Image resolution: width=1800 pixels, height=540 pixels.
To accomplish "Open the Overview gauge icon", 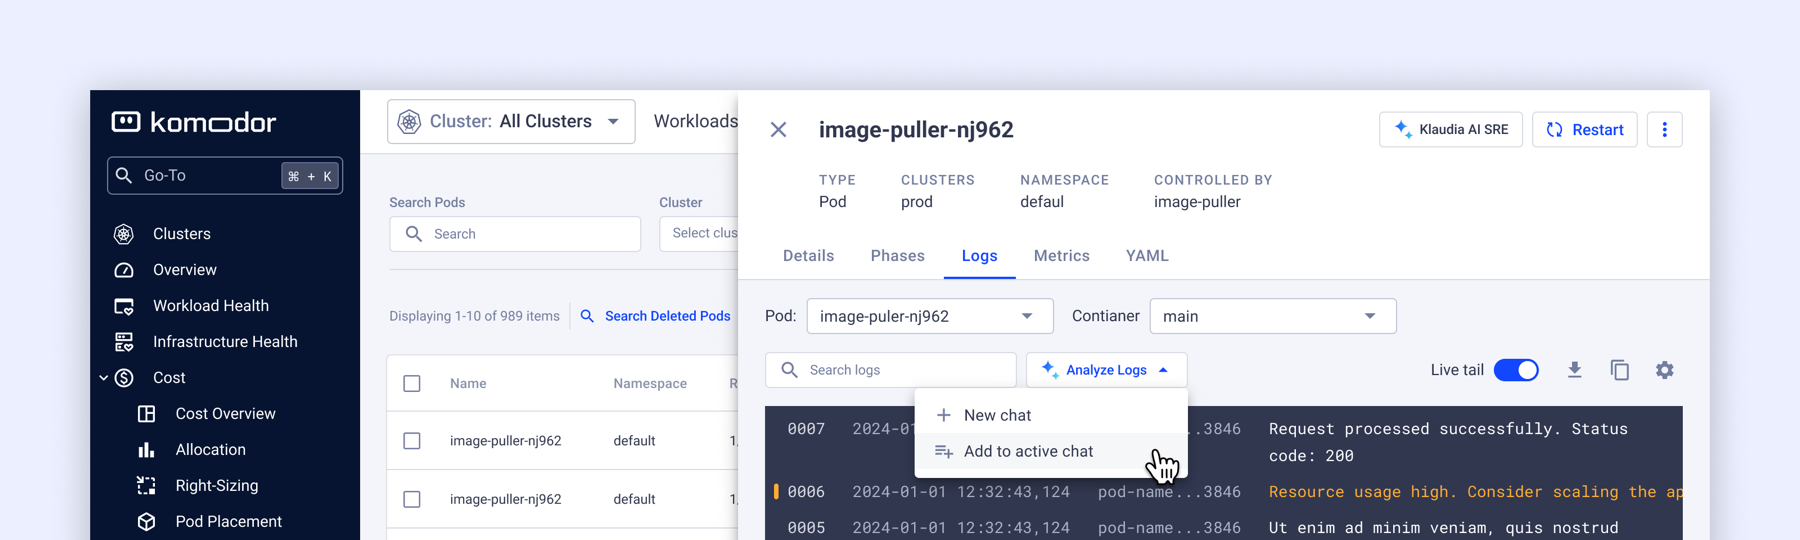I will [124, 270].
